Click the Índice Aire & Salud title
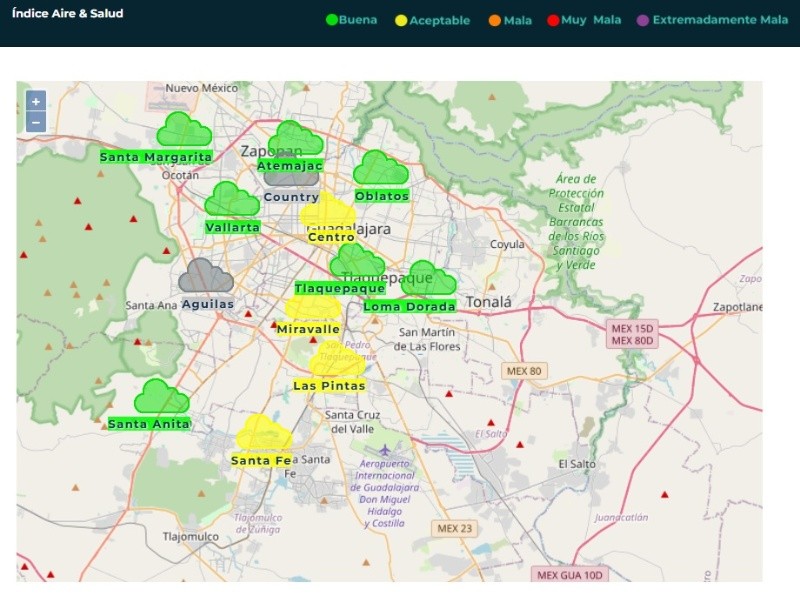Screen dimensions: 800x595 pos(67,14)
